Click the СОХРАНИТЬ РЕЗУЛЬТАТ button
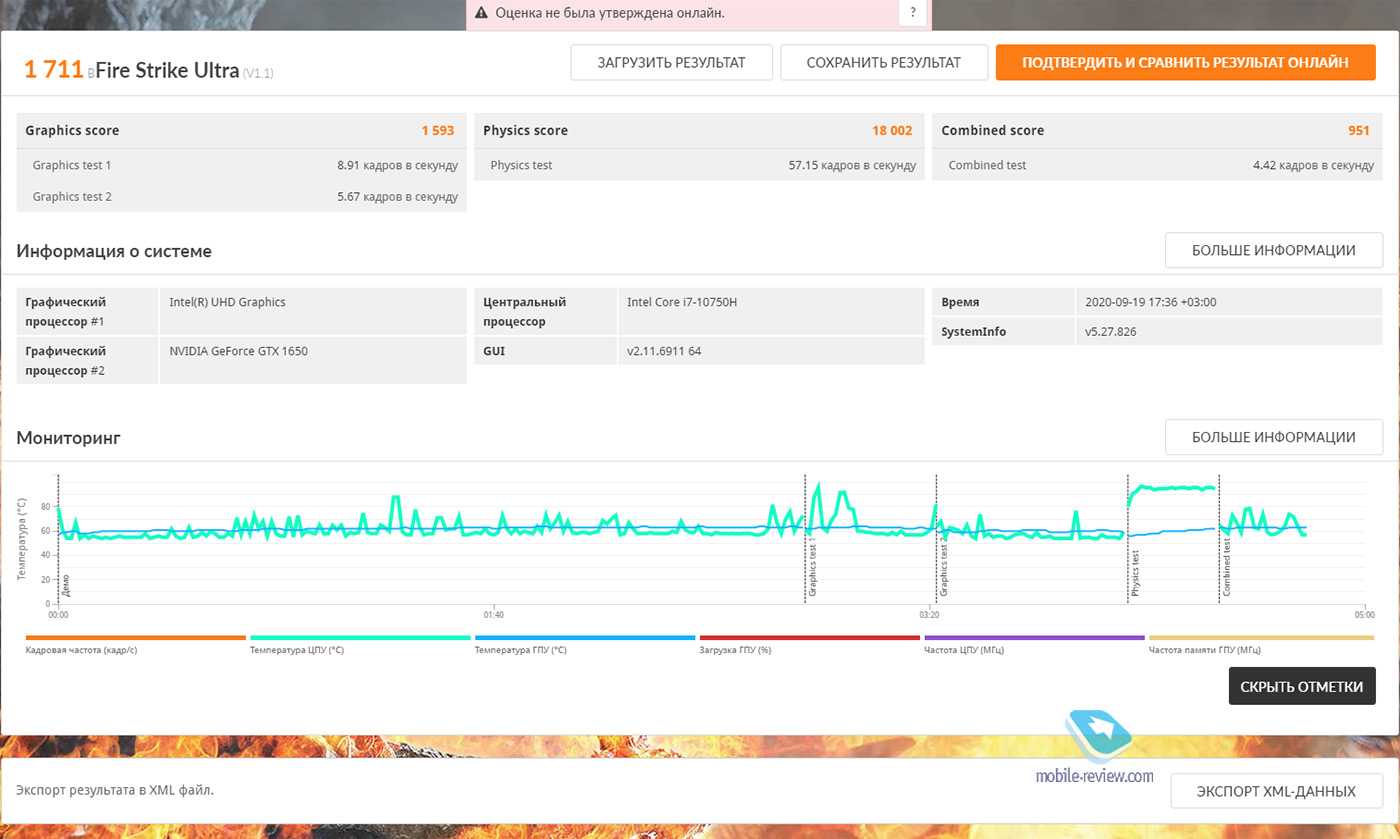Screen dimensions: 1400x839 [884, 62]
